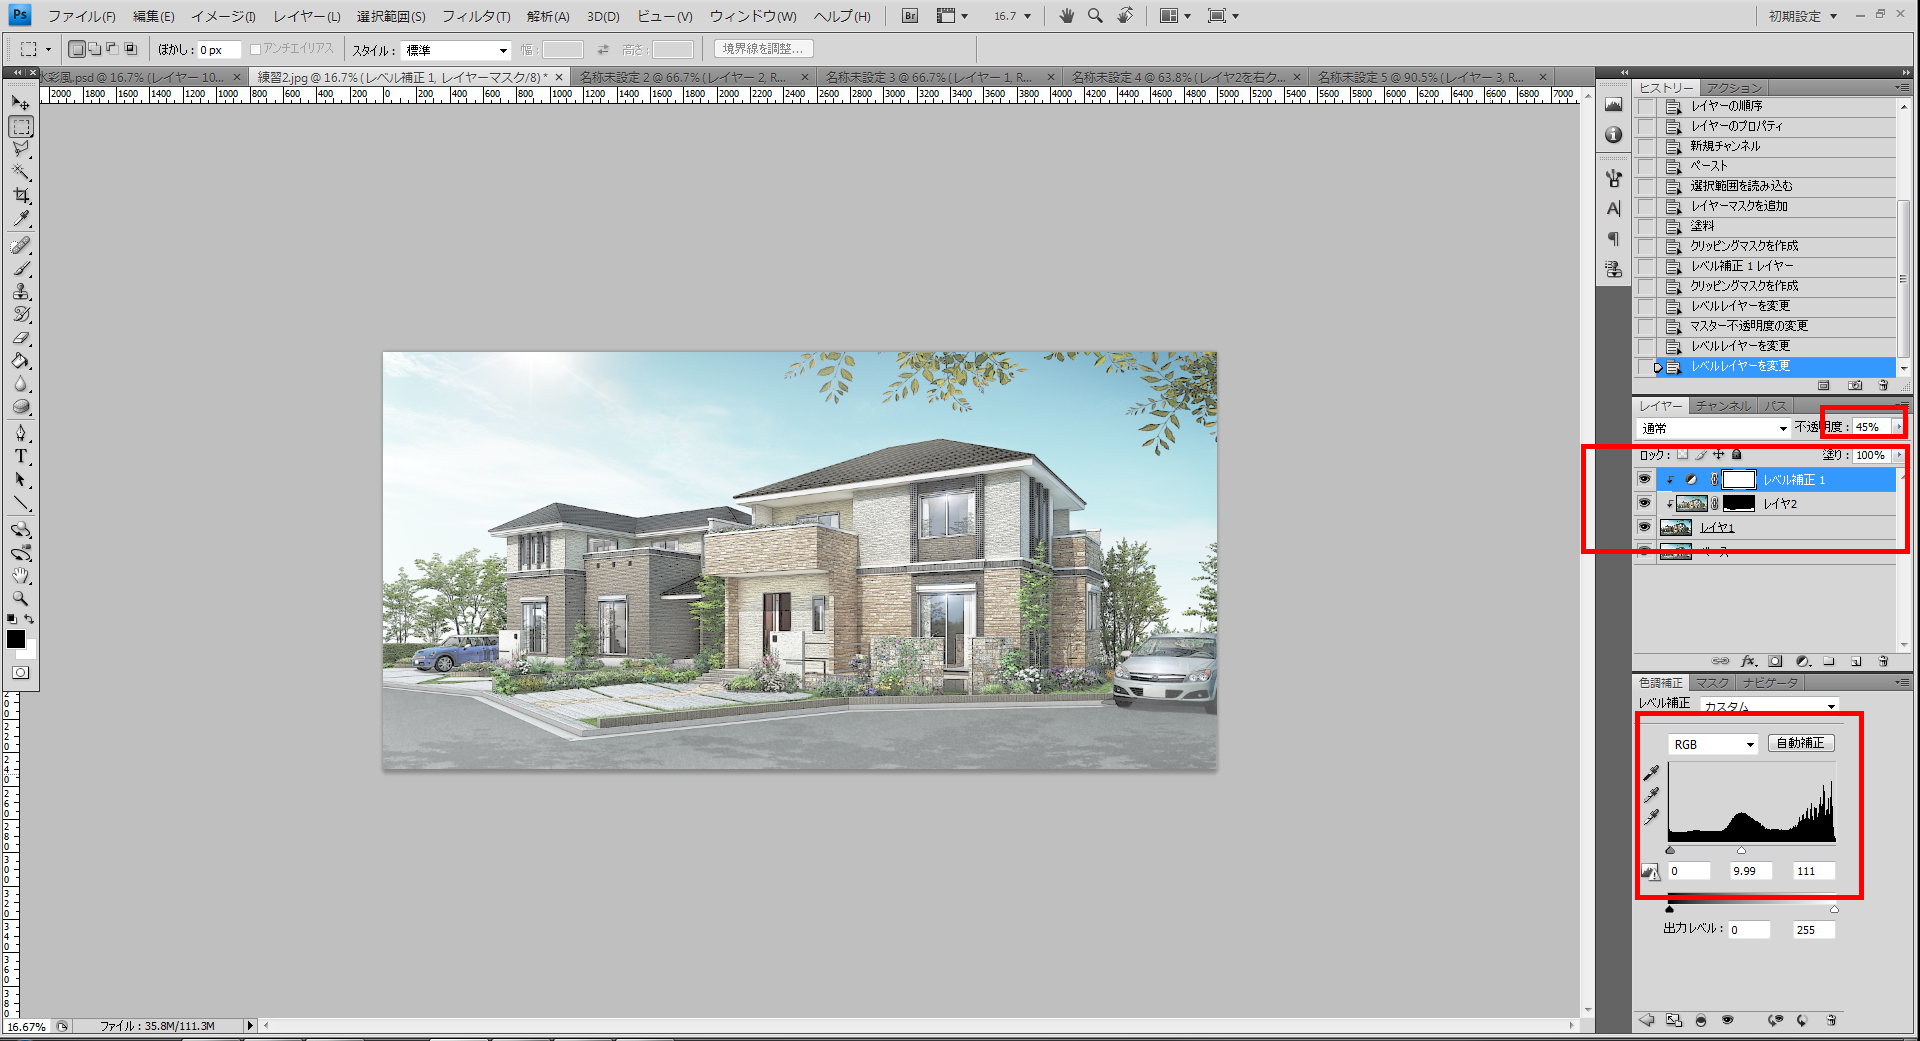
Task: Click the foreground color swatch
Action: coord(16,639)
